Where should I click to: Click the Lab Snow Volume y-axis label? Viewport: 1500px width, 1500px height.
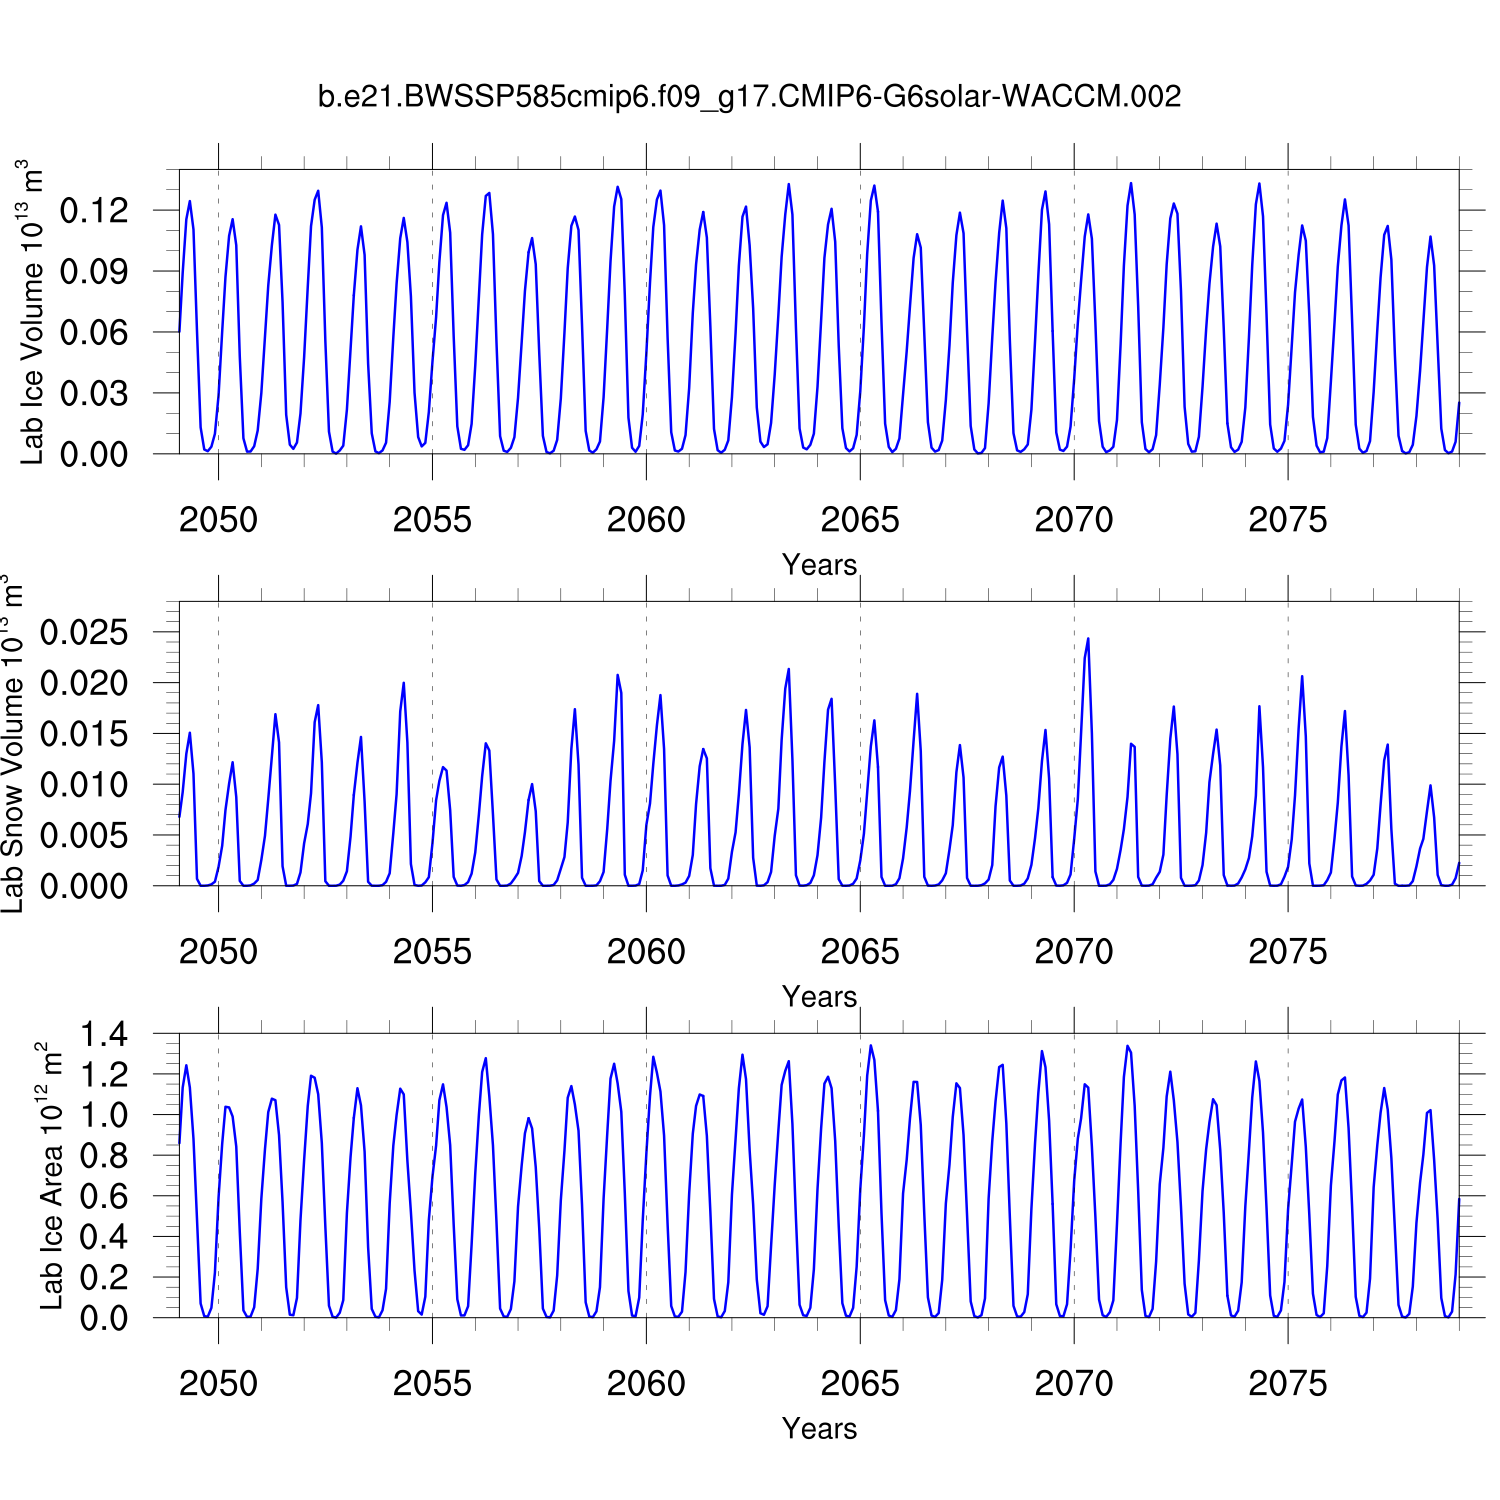12,744
